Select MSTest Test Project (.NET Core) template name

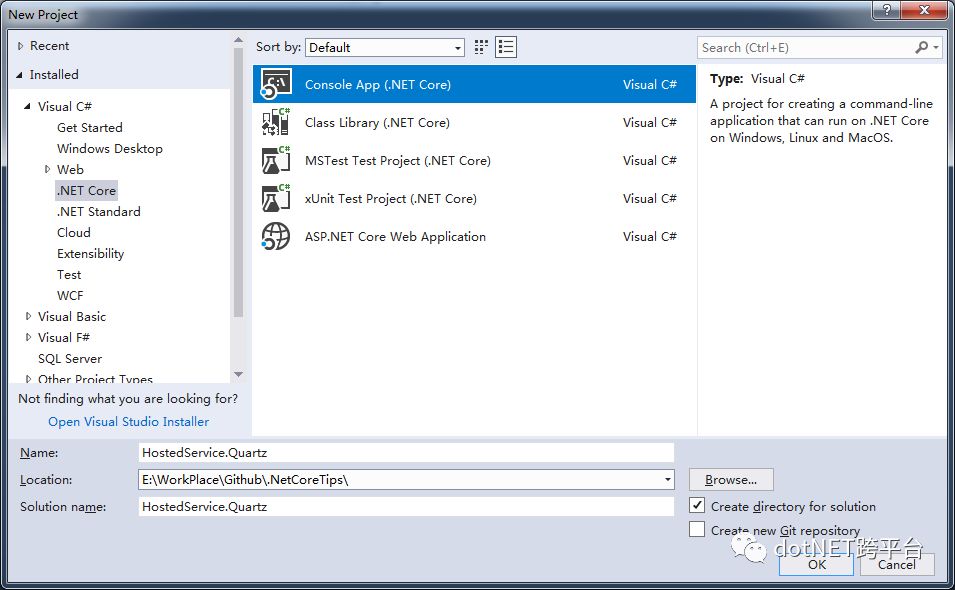coord(398,161)
